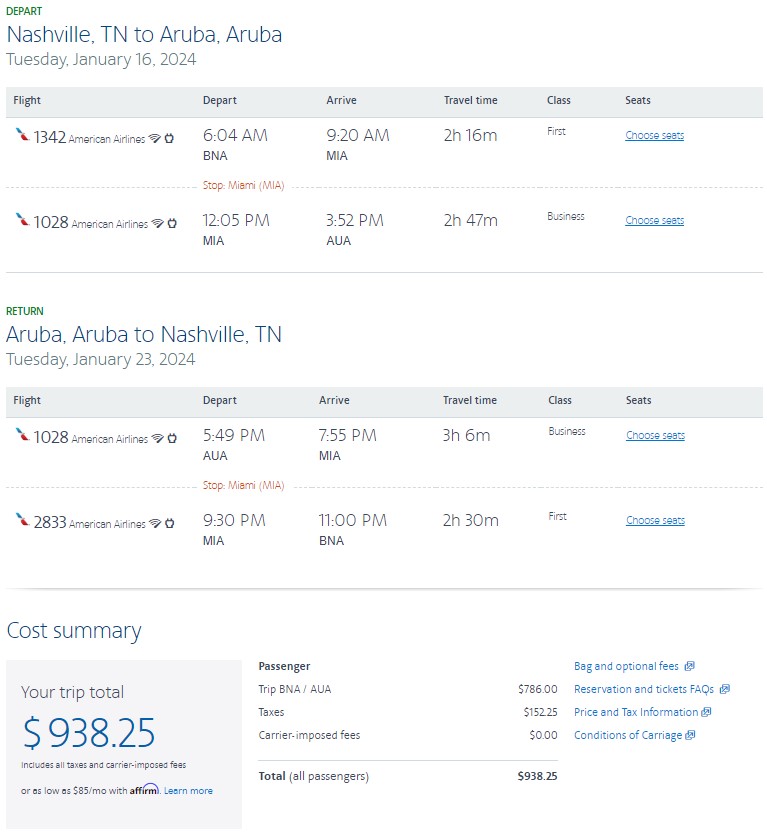The height and width of the screenshot is (832, 767).
Task: Click the power outlet icon on flight 2833
Action: (x=170, y=523)
